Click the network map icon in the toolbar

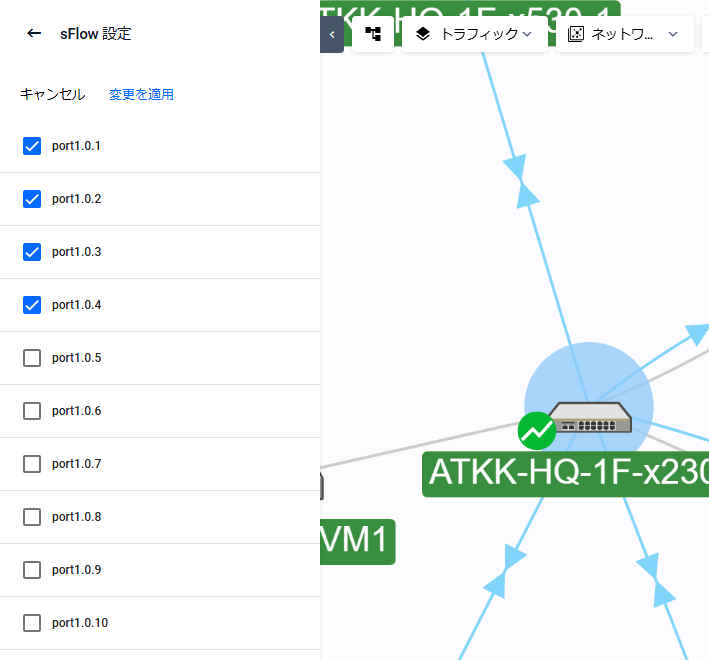click(x=576, y=34)
